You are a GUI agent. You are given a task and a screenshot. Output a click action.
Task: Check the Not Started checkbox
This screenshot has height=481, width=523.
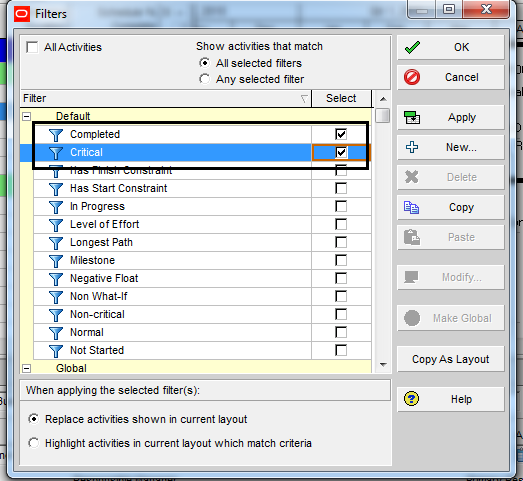coord(341,350)
